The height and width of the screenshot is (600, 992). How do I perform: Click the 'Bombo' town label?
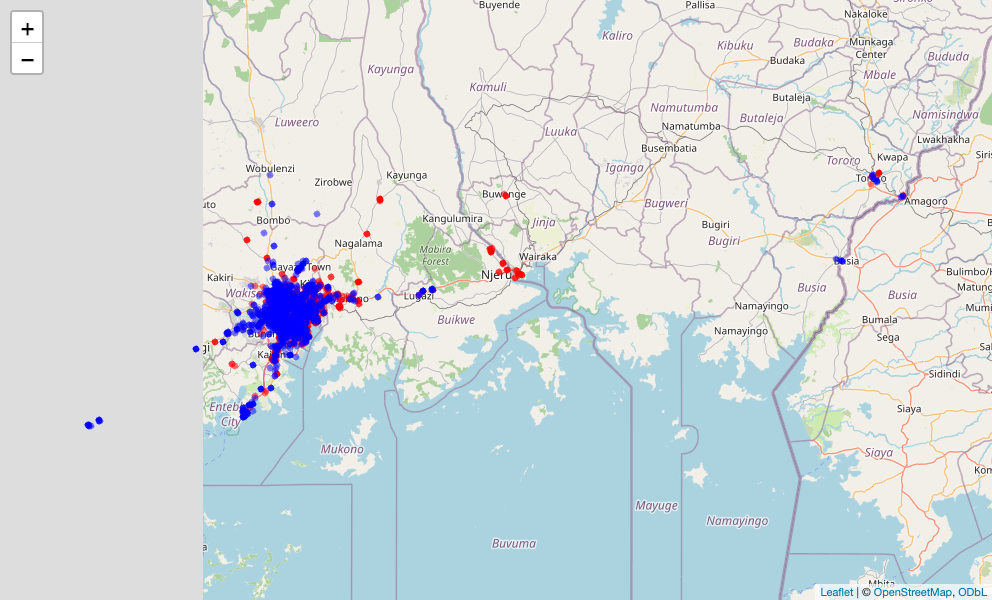click(273, 220)
